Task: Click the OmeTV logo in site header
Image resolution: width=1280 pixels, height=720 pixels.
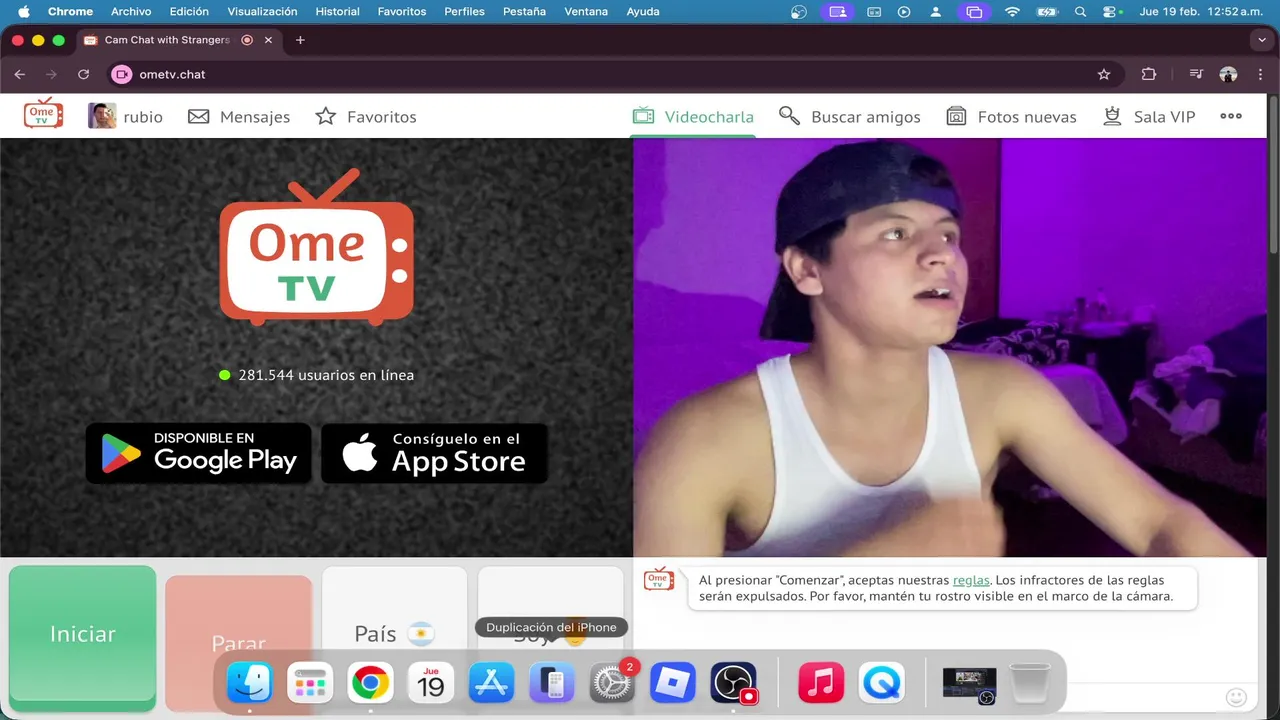Action: click(x=43, y=114)
